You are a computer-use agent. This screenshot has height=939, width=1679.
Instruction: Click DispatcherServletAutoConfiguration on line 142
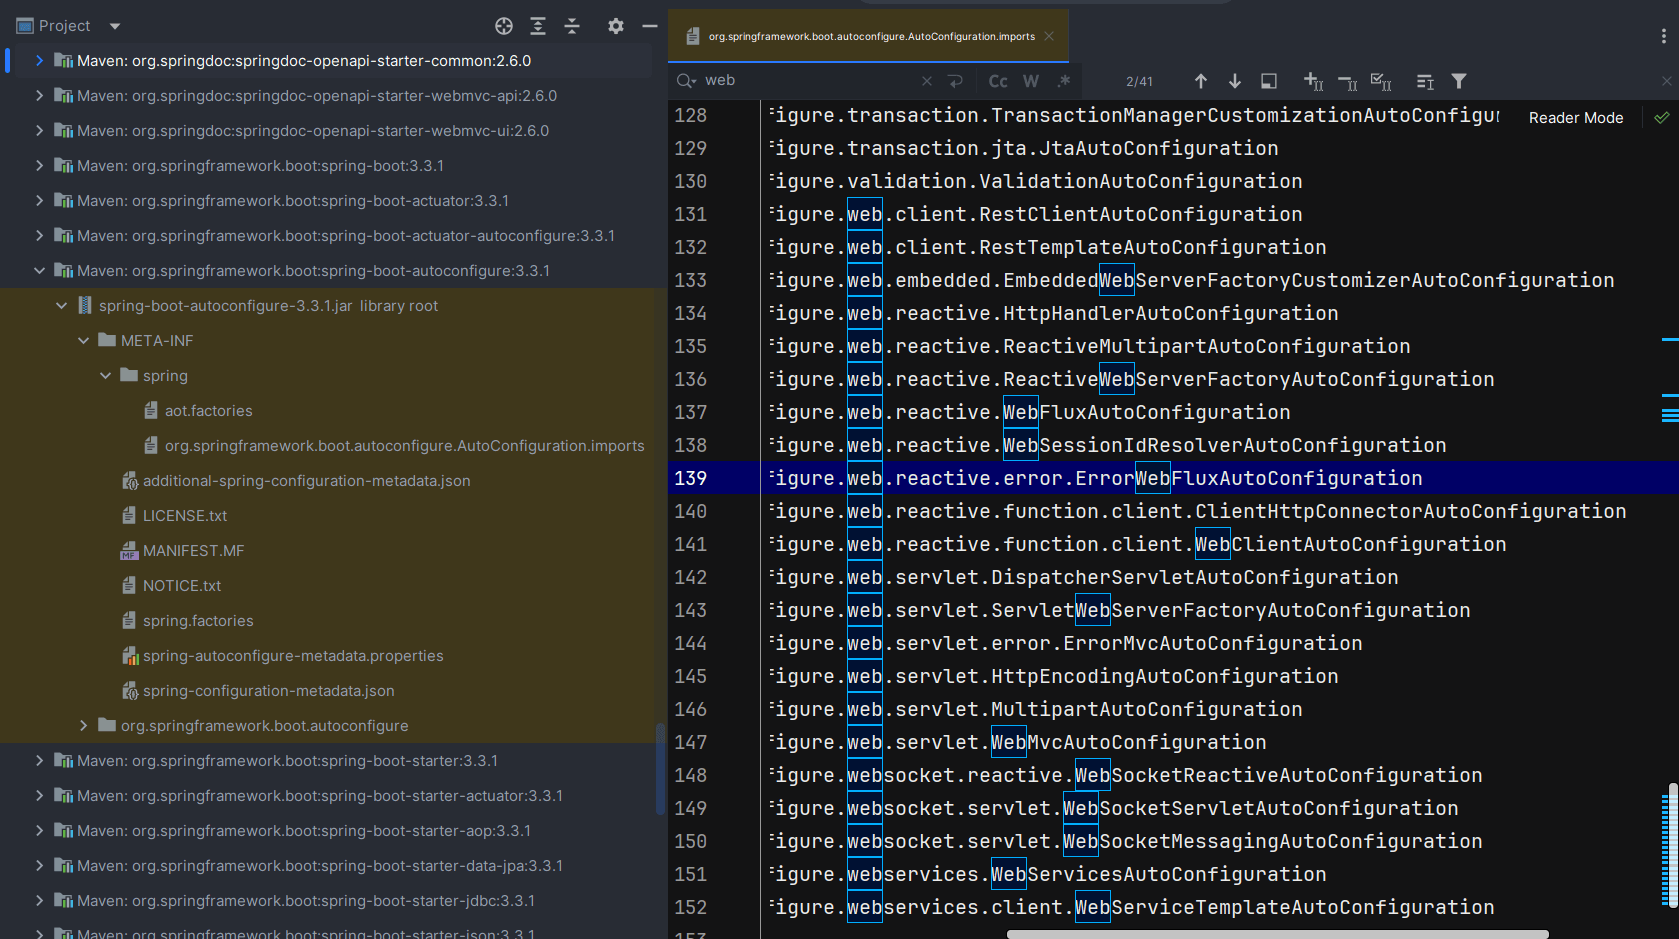1195,577
